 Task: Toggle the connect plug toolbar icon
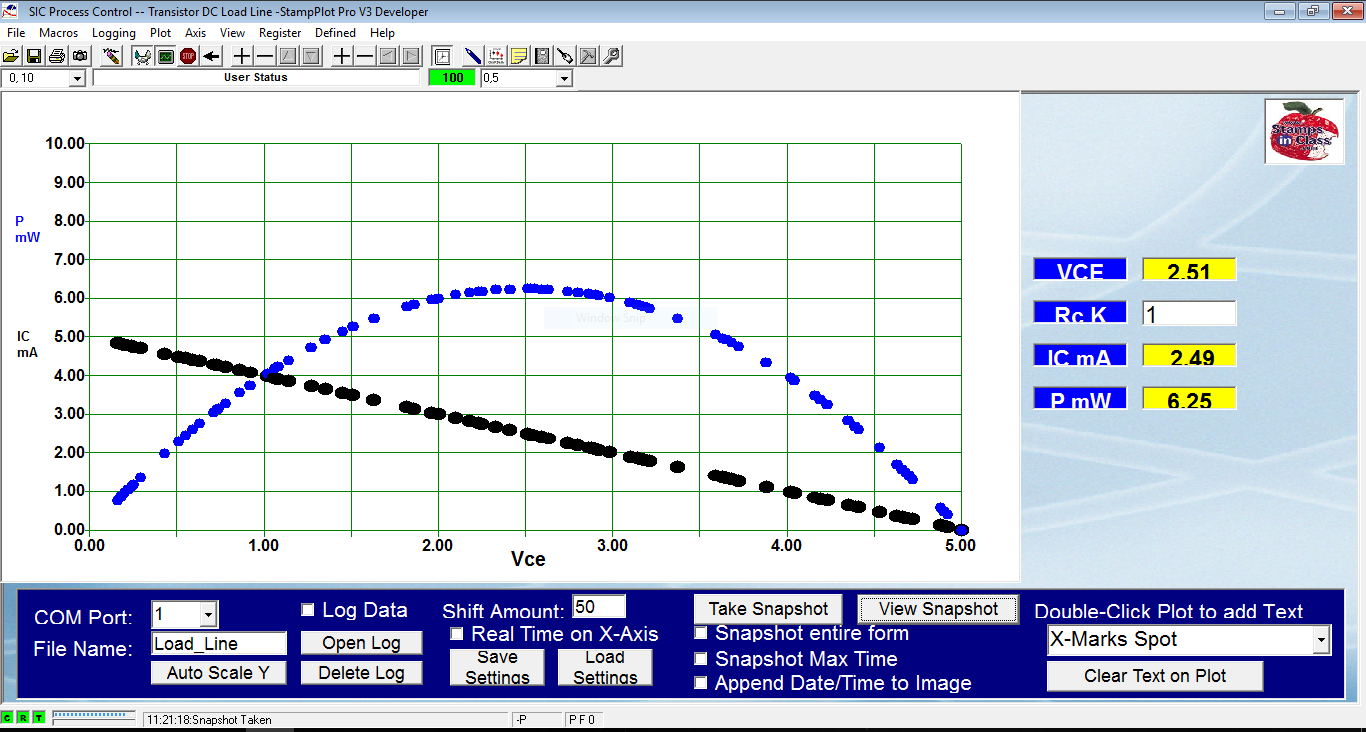(x=142, y=56)
